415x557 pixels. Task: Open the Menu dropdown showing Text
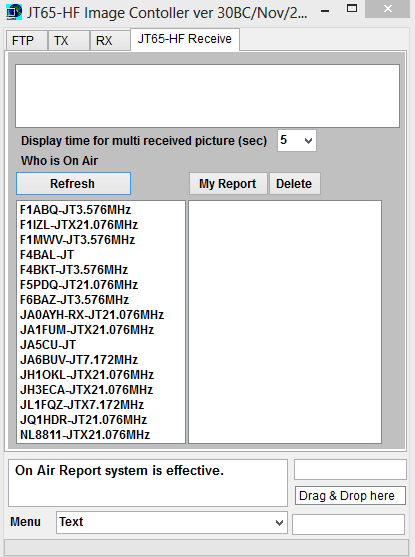pos(172,523)
